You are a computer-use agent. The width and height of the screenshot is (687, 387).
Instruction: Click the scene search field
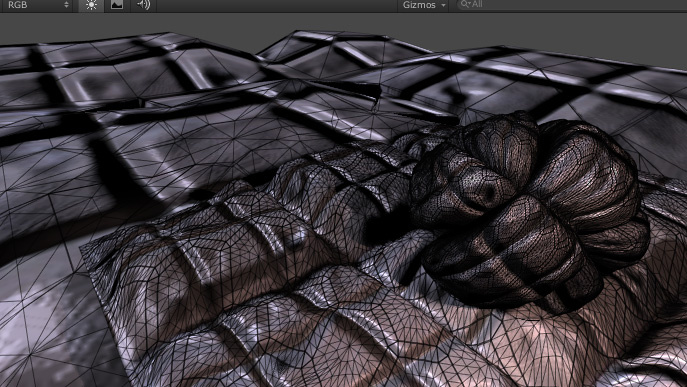click(571, 4)
